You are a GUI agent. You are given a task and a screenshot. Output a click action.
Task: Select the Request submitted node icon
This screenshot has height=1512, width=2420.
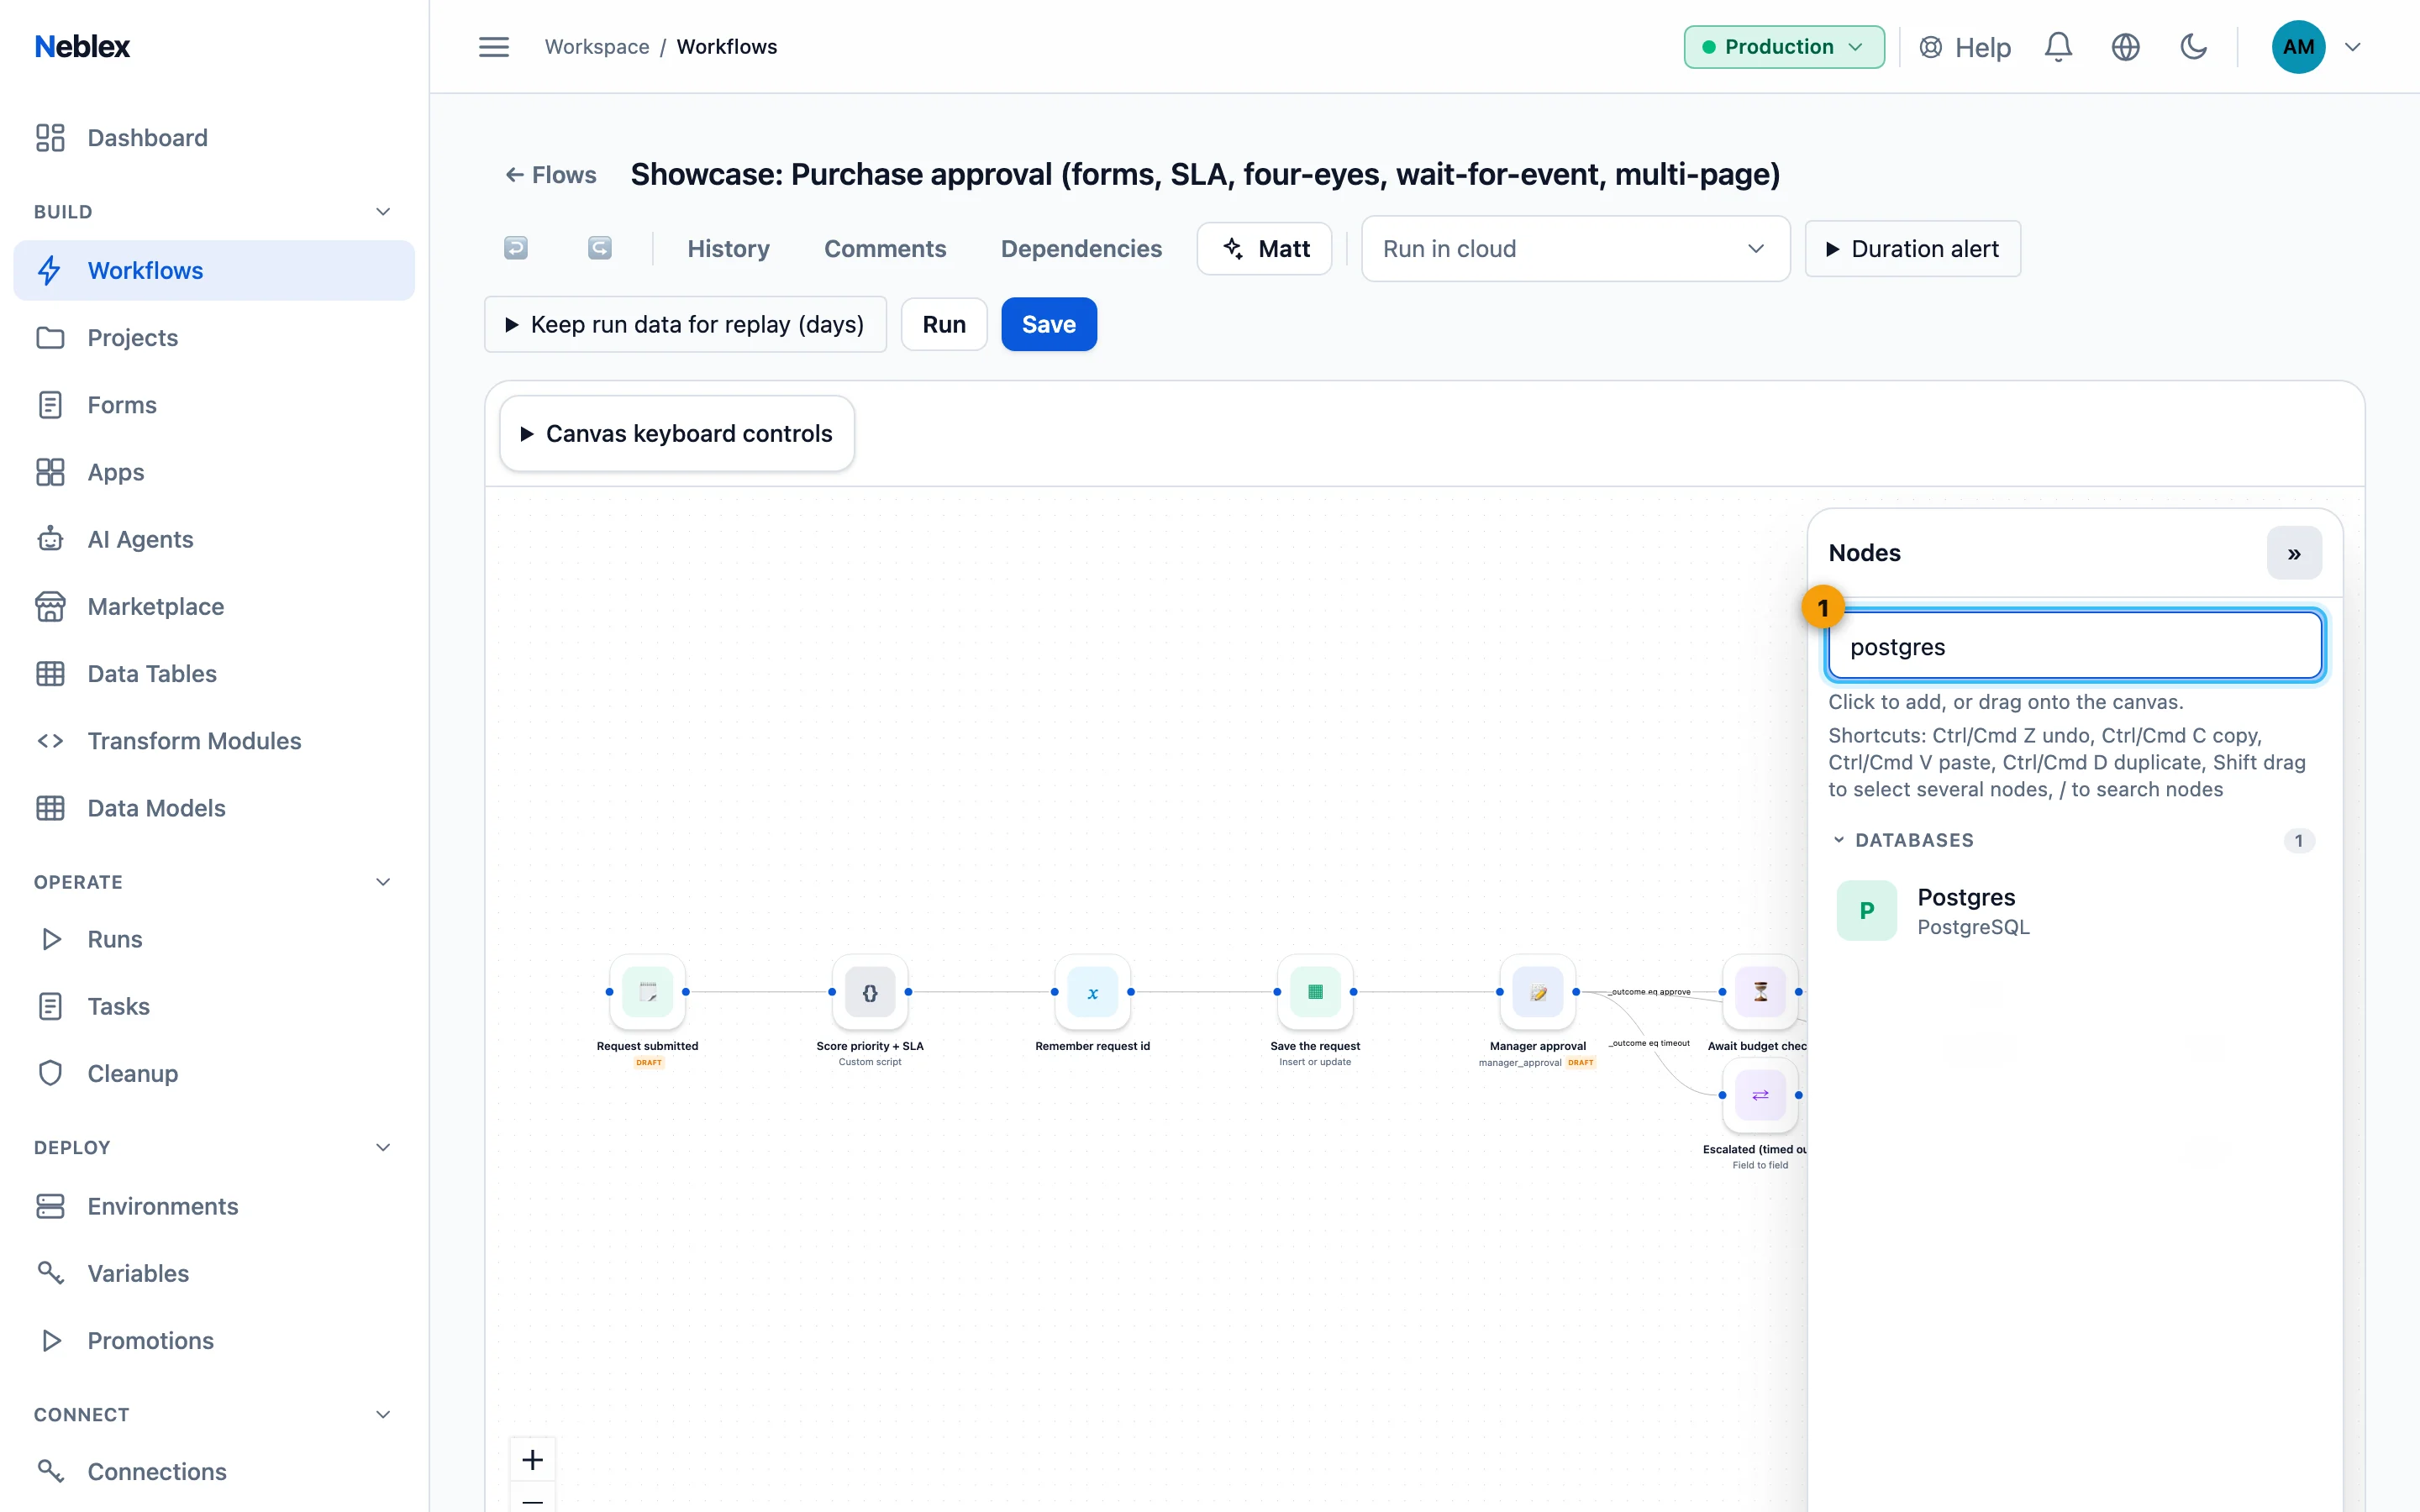point(648,992)
